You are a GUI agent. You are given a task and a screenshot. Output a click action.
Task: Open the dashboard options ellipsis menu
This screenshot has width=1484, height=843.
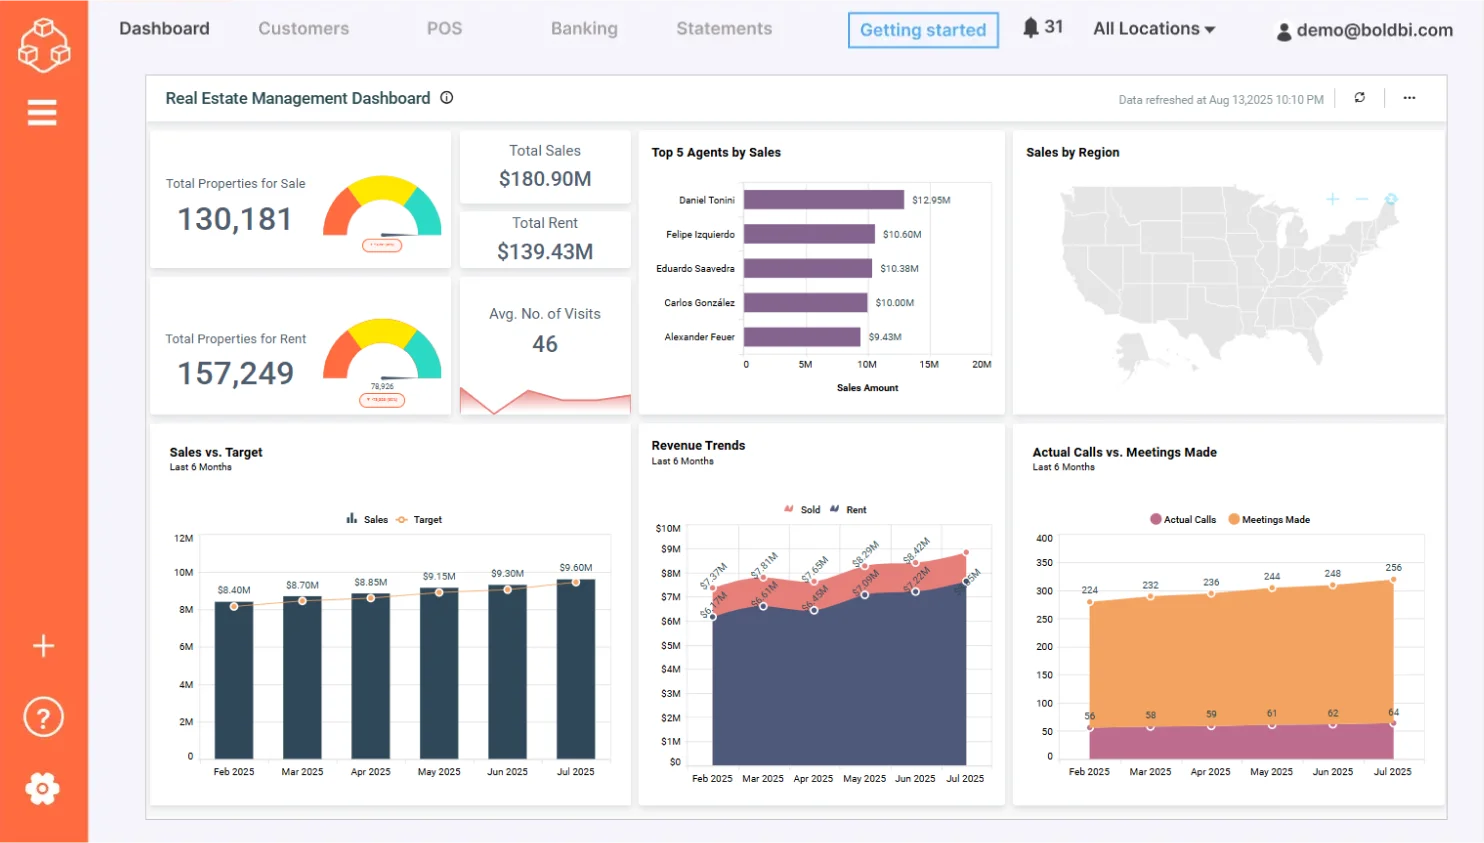tap(1409, 98)
